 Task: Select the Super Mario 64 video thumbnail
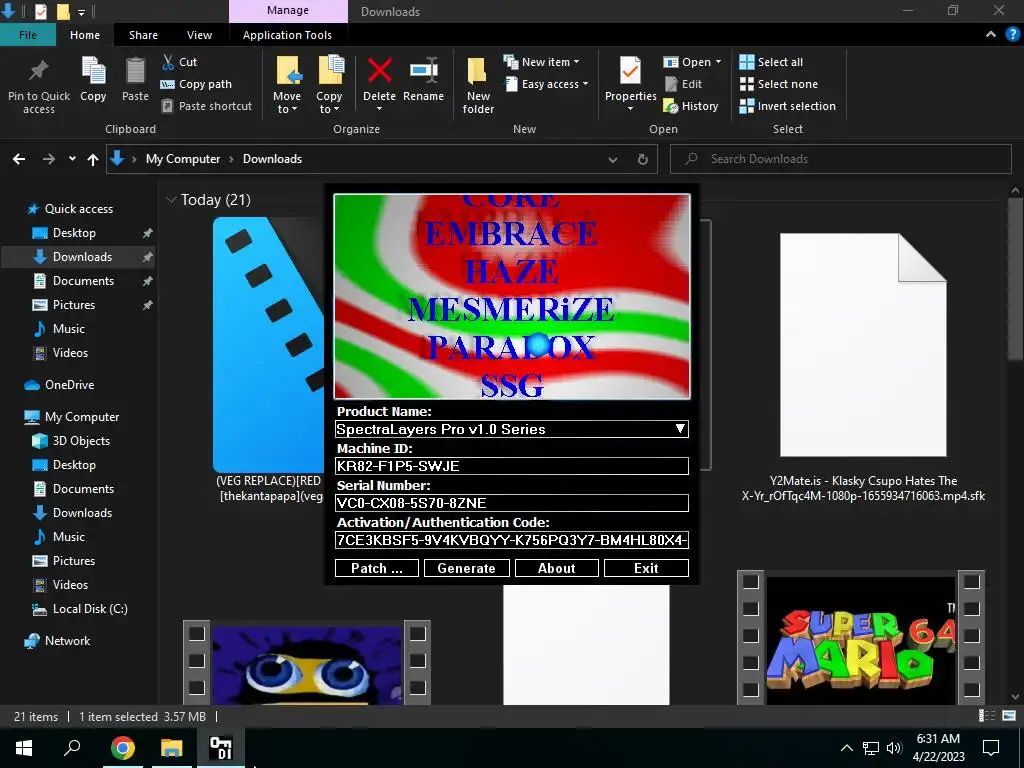click(861, 637)
